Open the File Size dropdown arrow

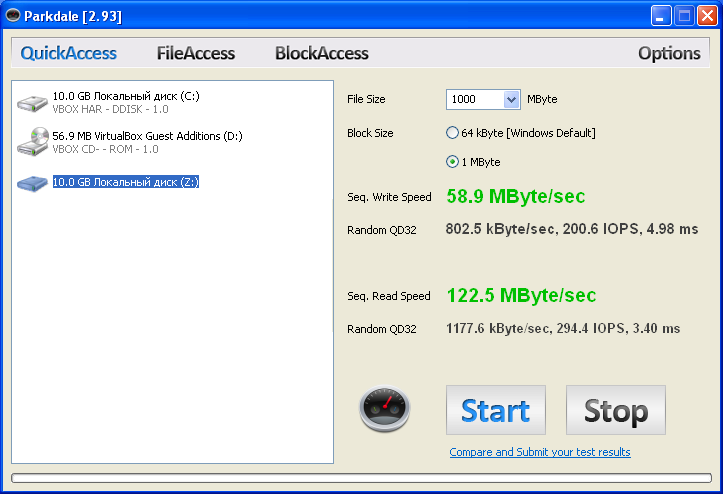pyautogui.click(x=511, y=99)
